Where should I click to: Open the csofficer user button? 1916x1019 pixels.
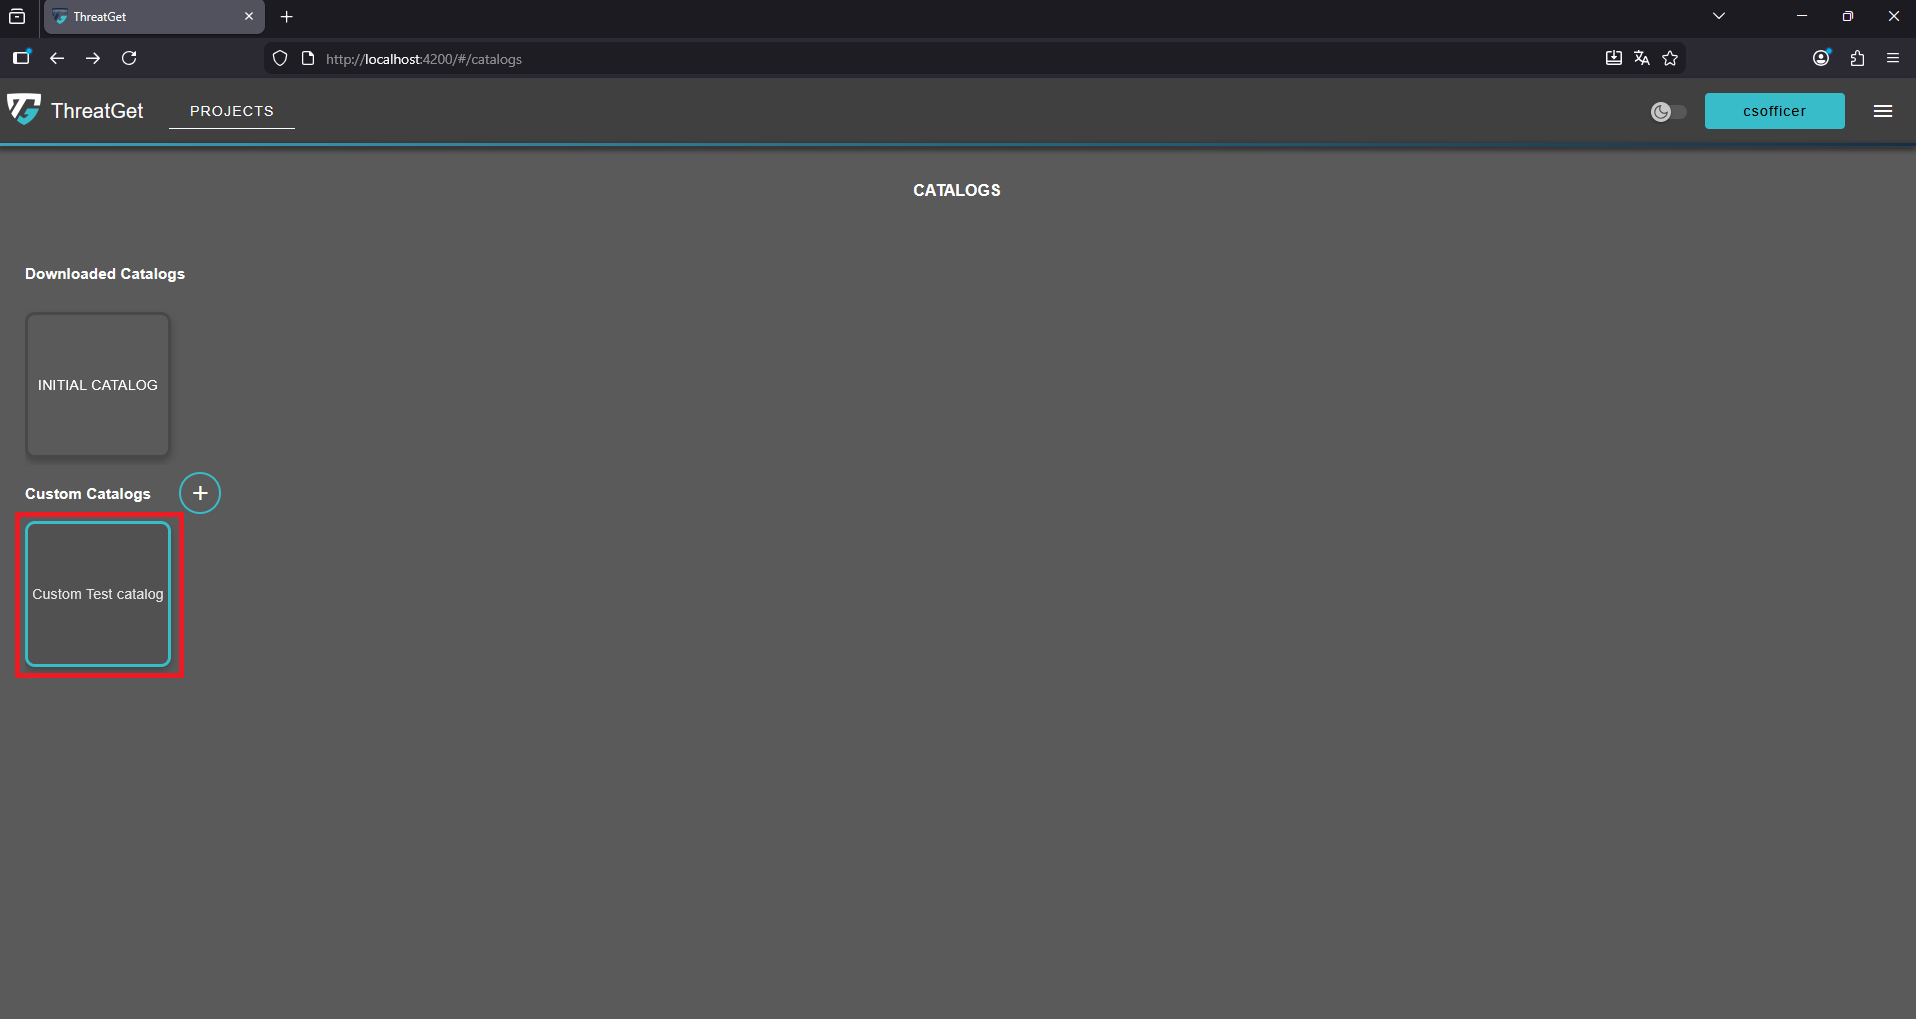pos(1773,111)
